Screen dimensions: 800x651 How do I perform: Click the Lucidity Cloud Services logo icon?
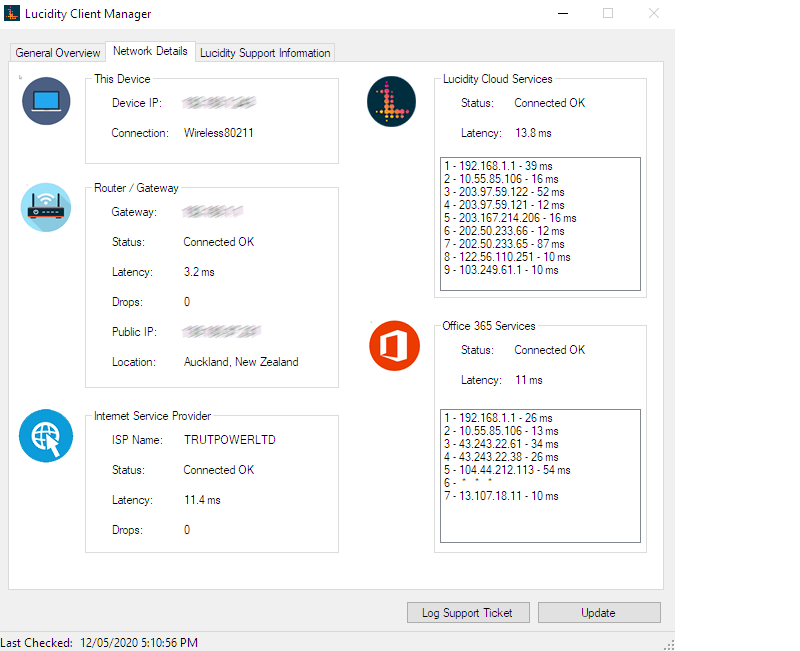coord(392,101)
